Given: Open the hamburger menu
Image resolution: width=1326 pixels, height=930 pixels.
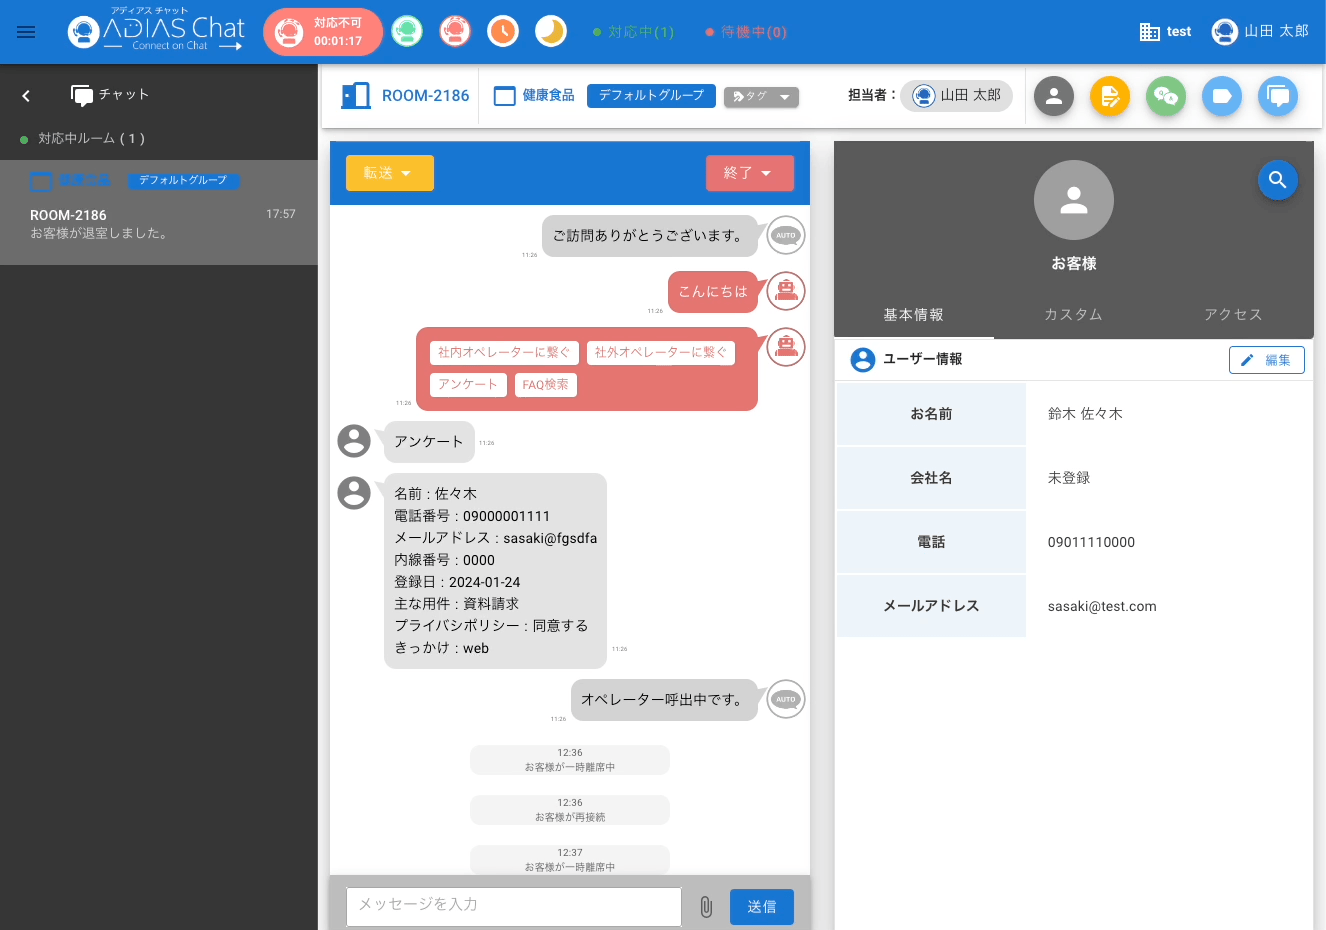Looking at the screenshot, I should pyautogui.click(x=26, y=32).
